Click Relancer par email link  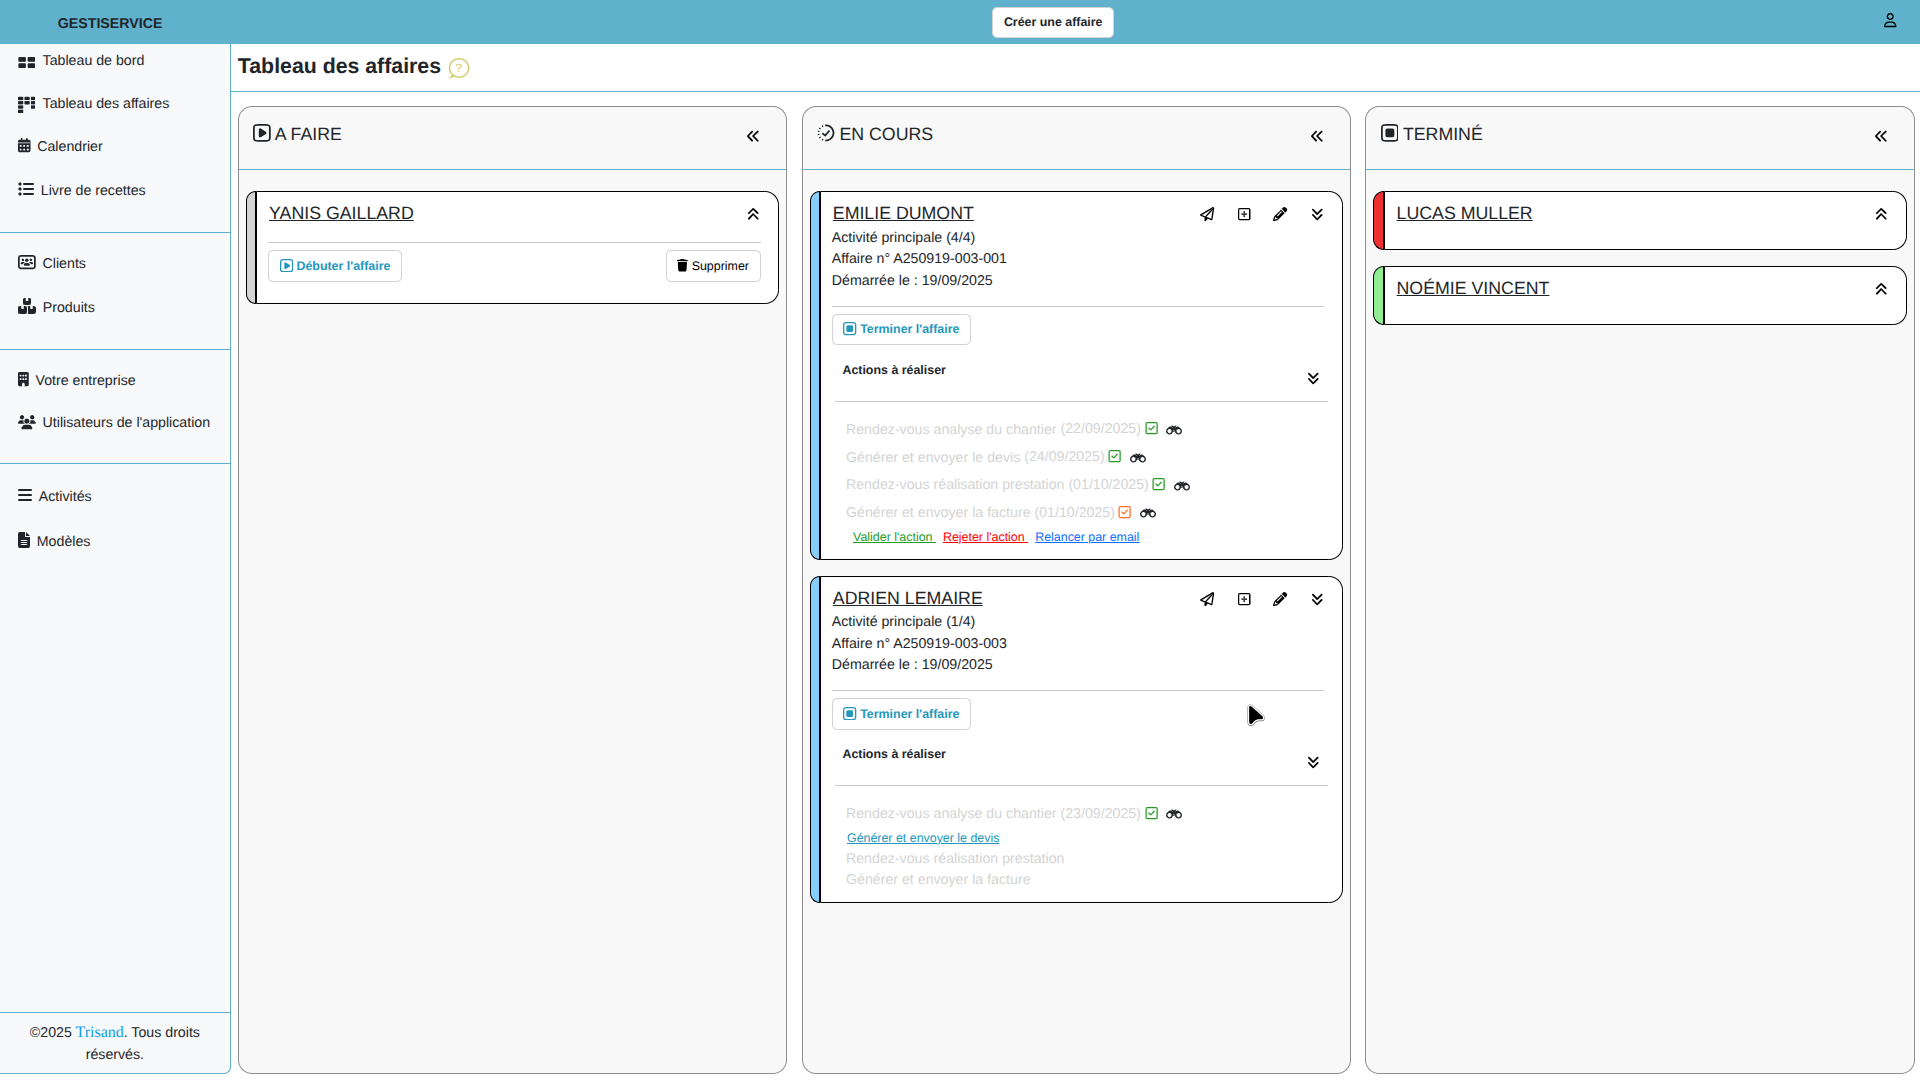1087,538
